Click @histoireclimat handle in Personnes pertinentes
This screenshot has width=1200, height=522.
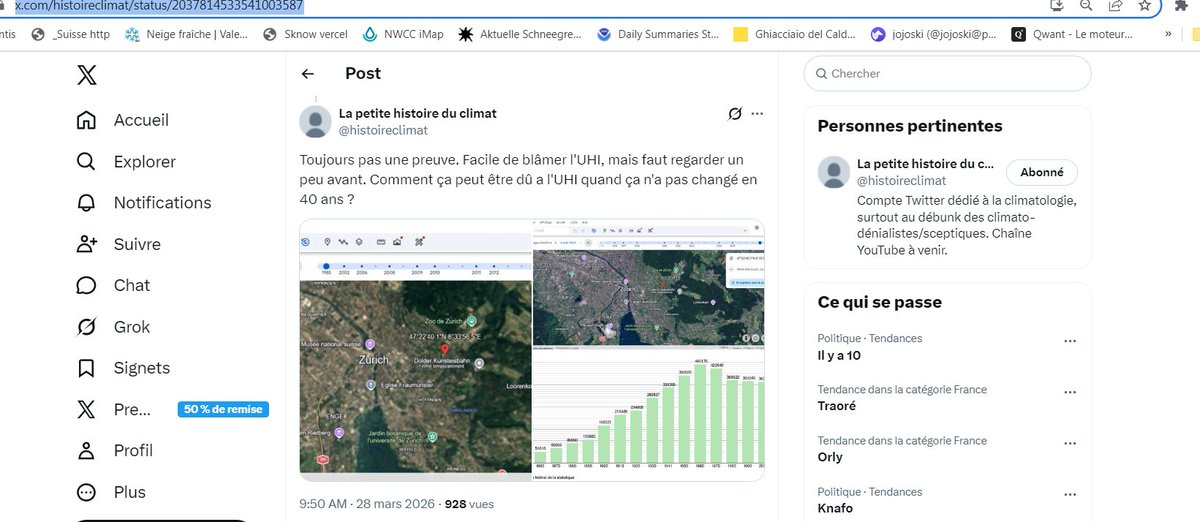901,180
